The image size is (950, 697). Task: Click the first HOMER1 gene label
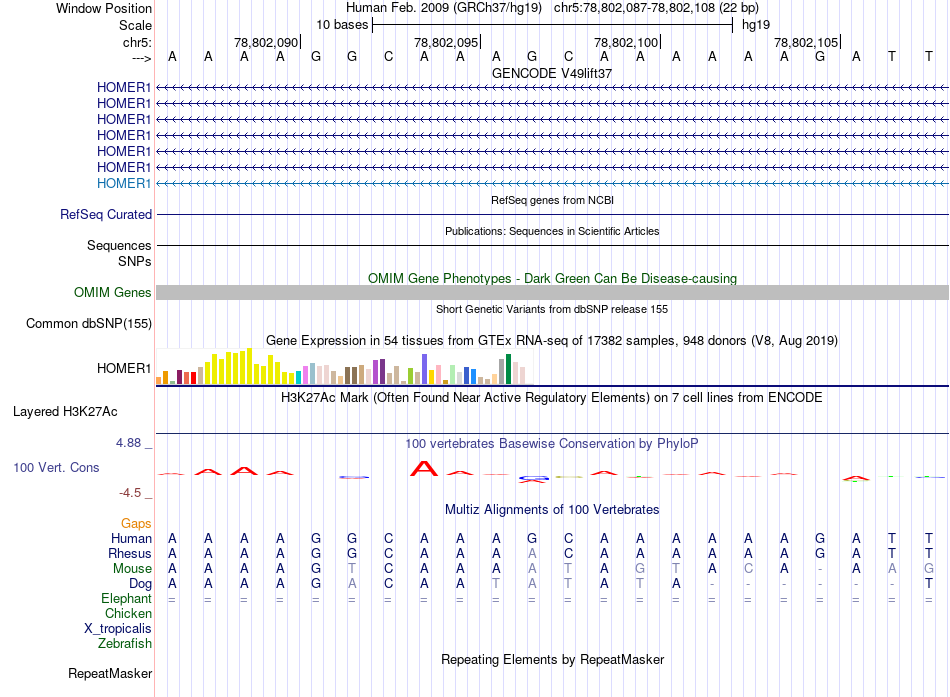[124, 87]
